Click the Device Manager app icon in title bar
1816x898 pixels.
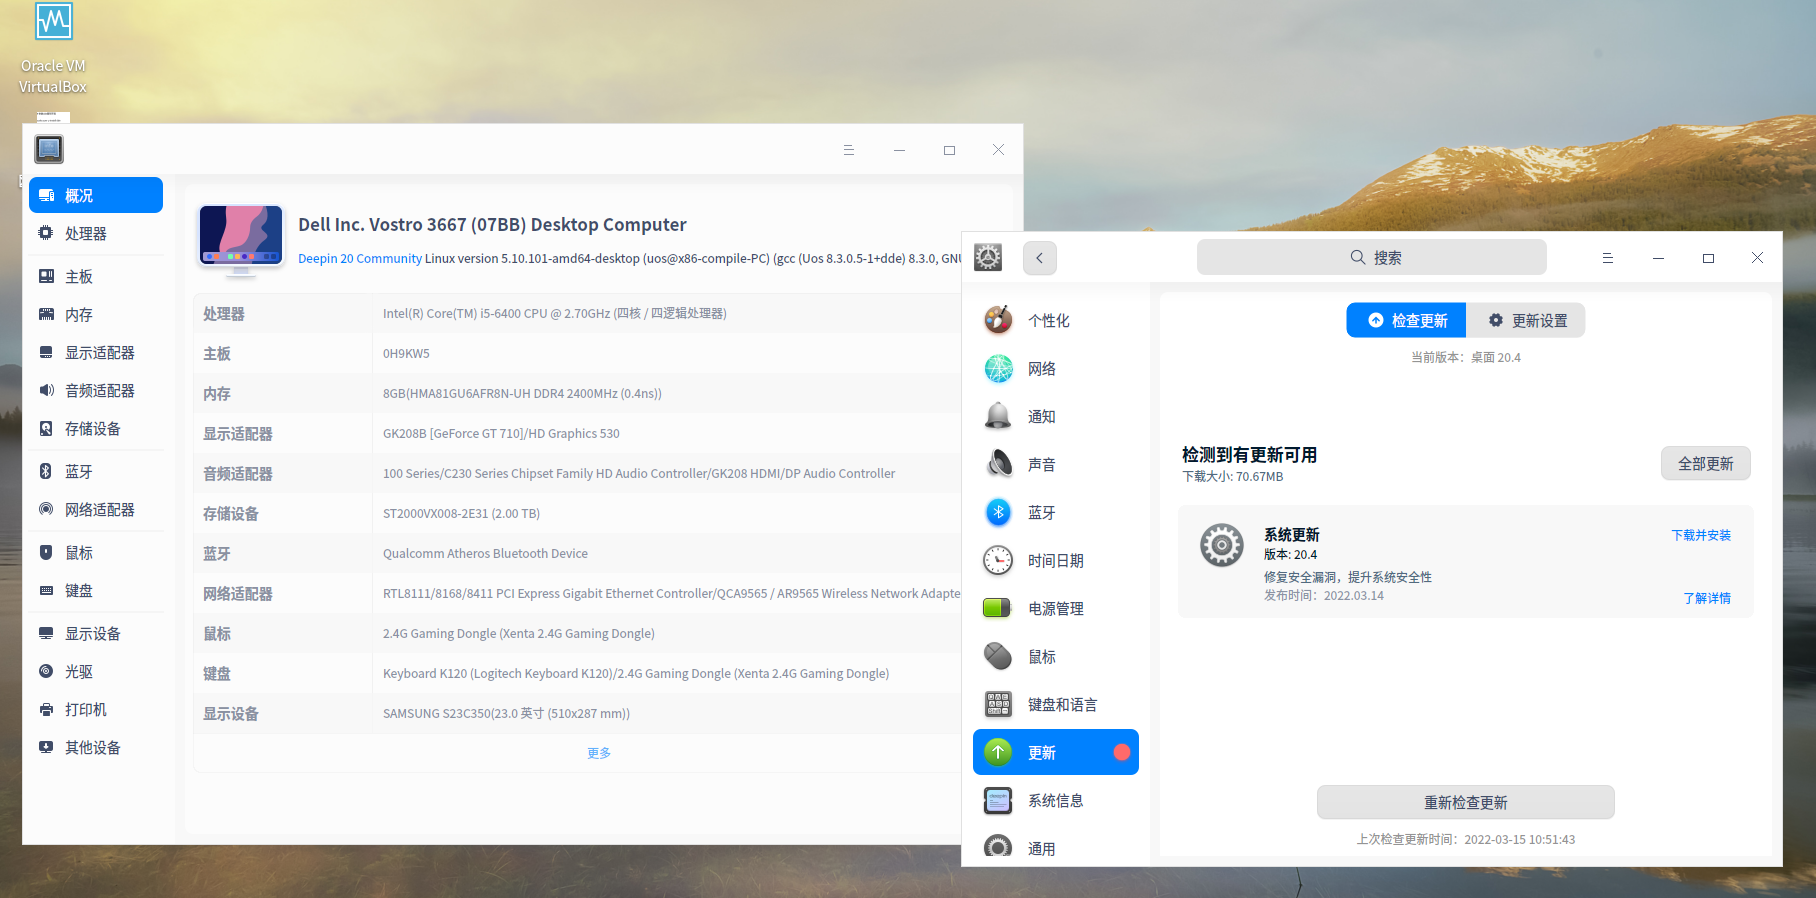click(x=49, y=149)
